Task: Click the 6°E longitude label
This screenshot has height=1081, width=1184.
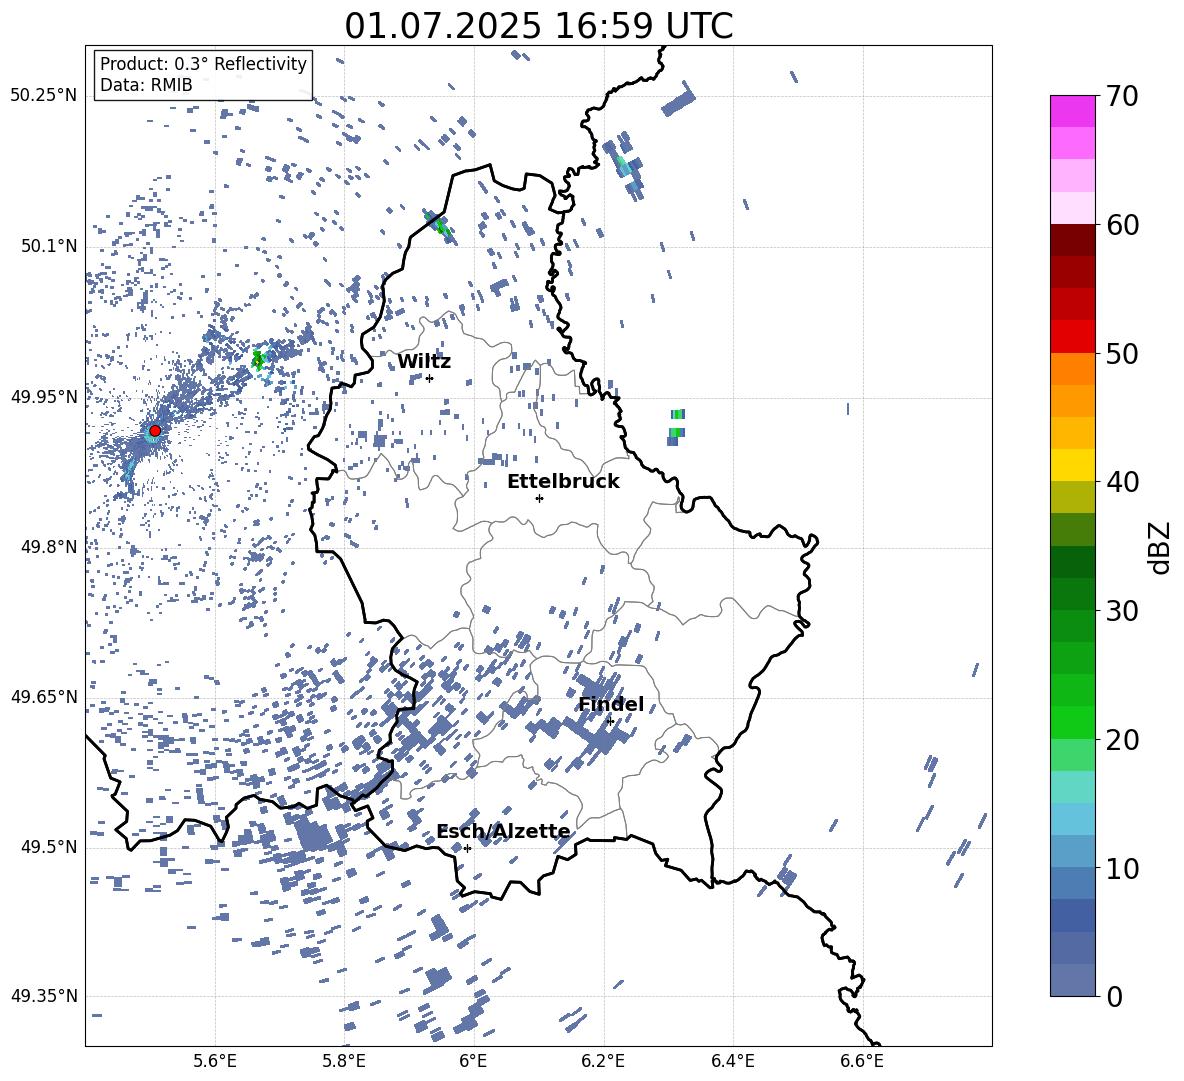Action: click(x=473, y=1061)
